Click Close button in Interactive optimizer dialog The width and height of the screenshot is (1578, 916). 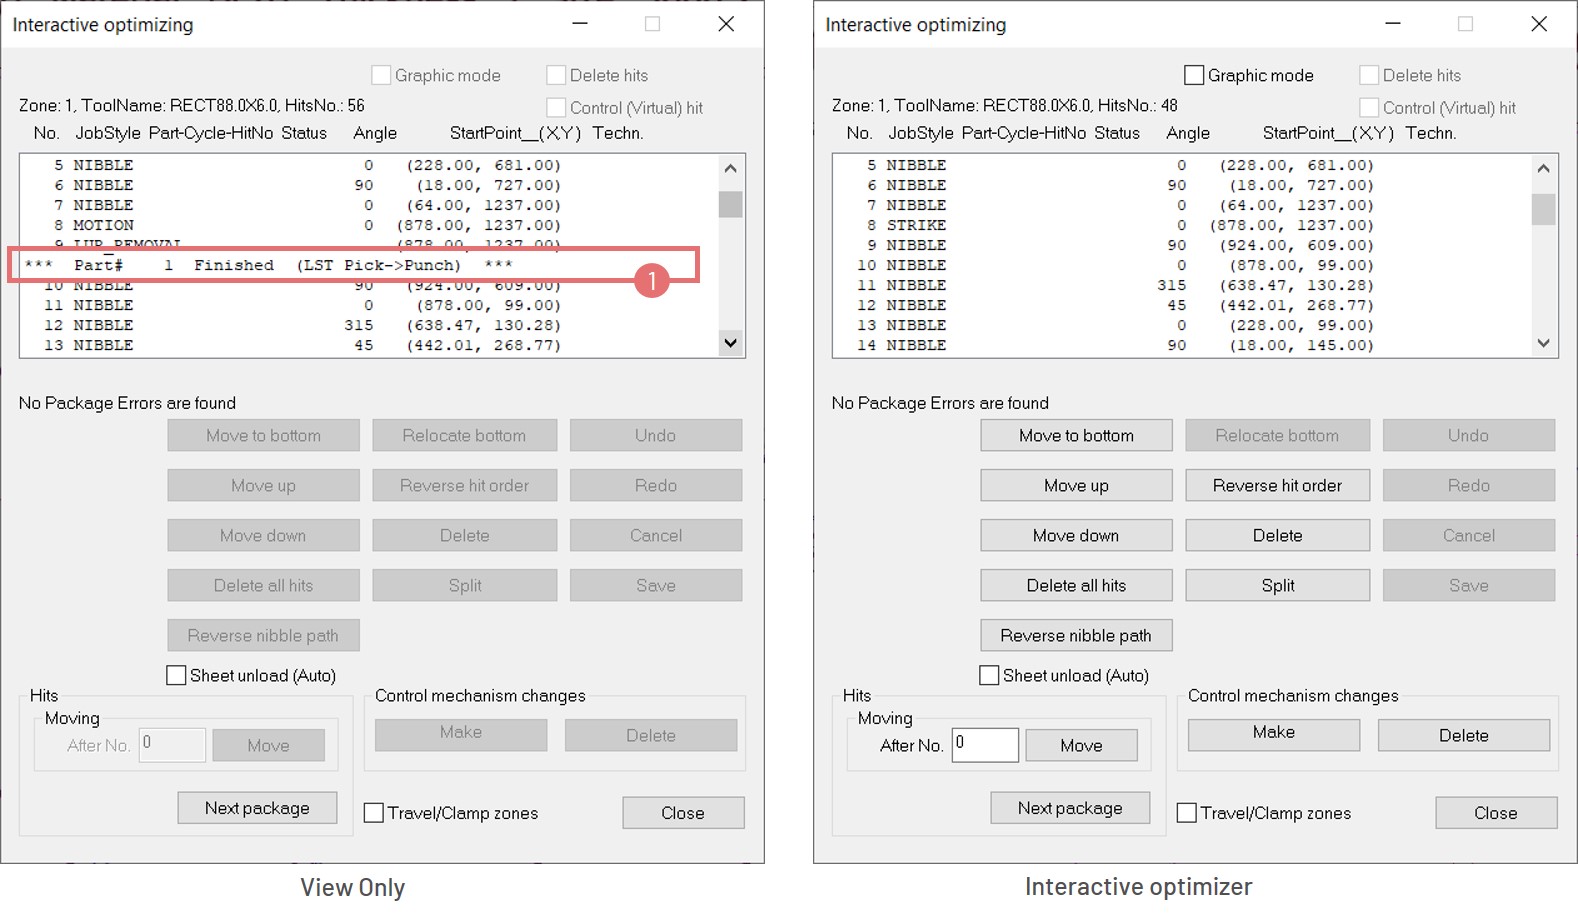[1495, 813]
